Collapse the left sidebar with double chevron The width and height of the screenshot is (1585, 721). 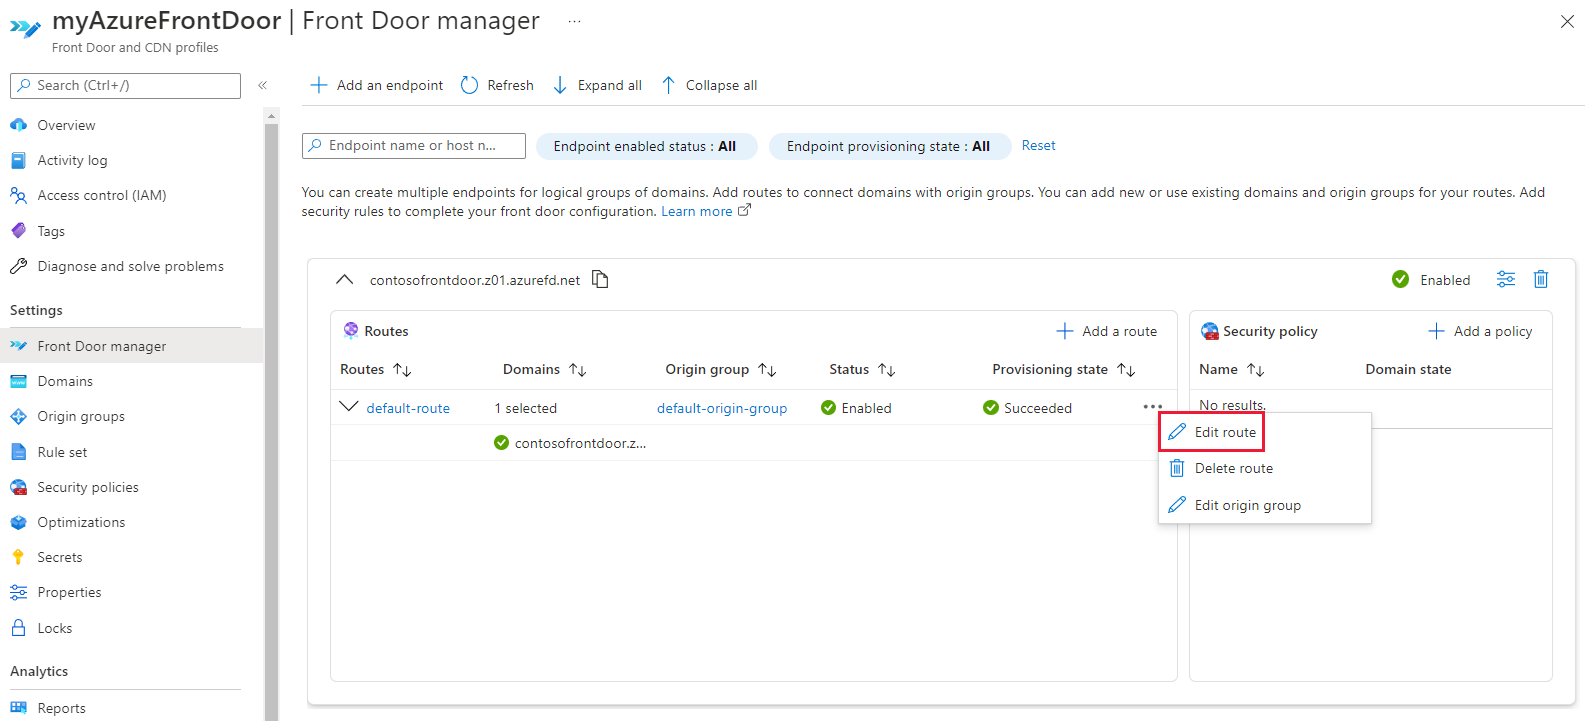(x=263, y=85)
